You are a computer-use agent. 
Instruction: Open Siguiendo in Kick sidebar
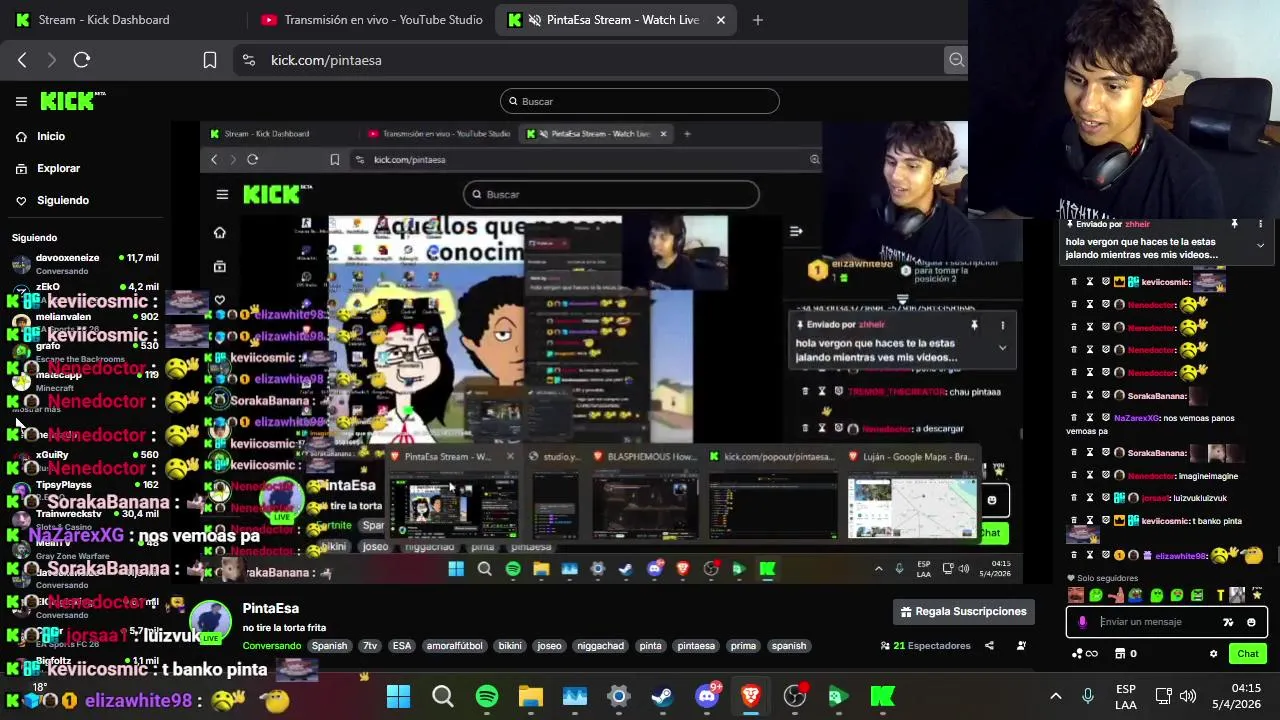tap(62, 201)
